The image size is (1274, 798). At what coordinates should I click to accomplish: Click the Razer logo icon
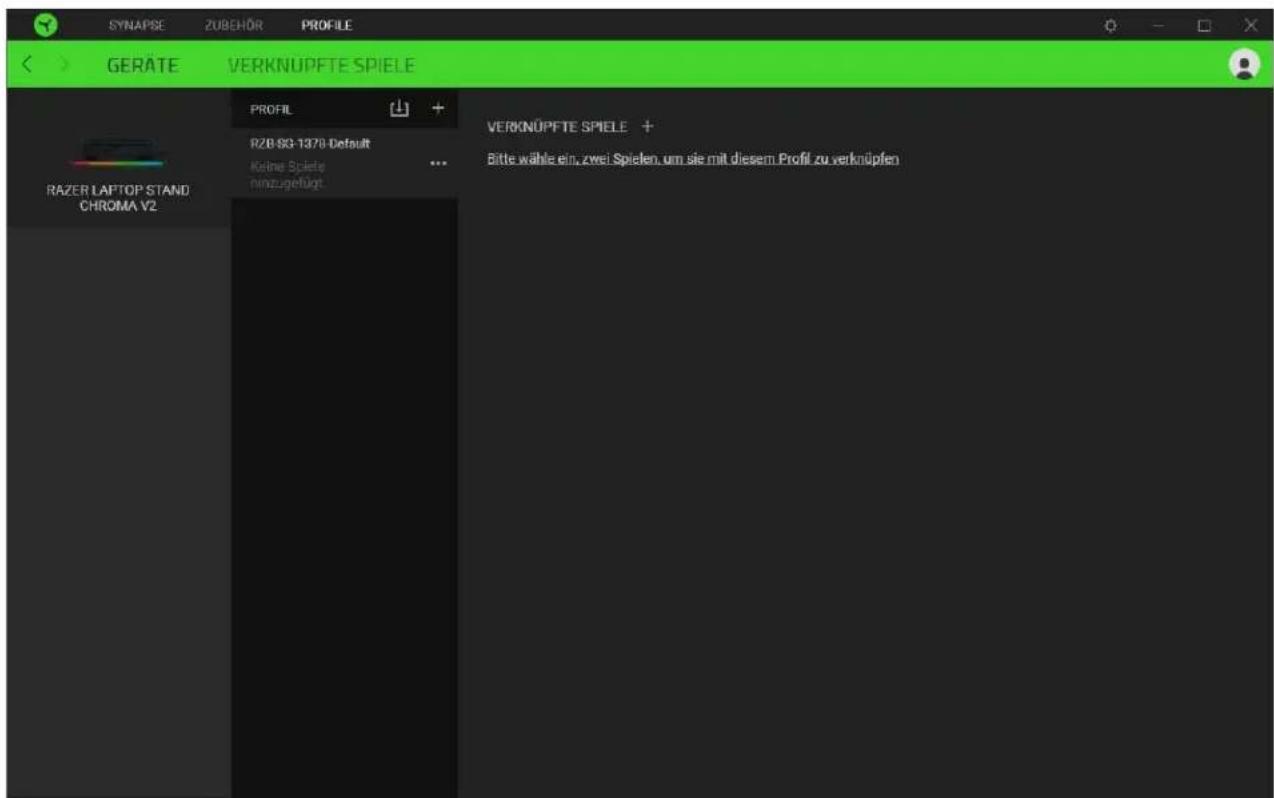[44, 22]
